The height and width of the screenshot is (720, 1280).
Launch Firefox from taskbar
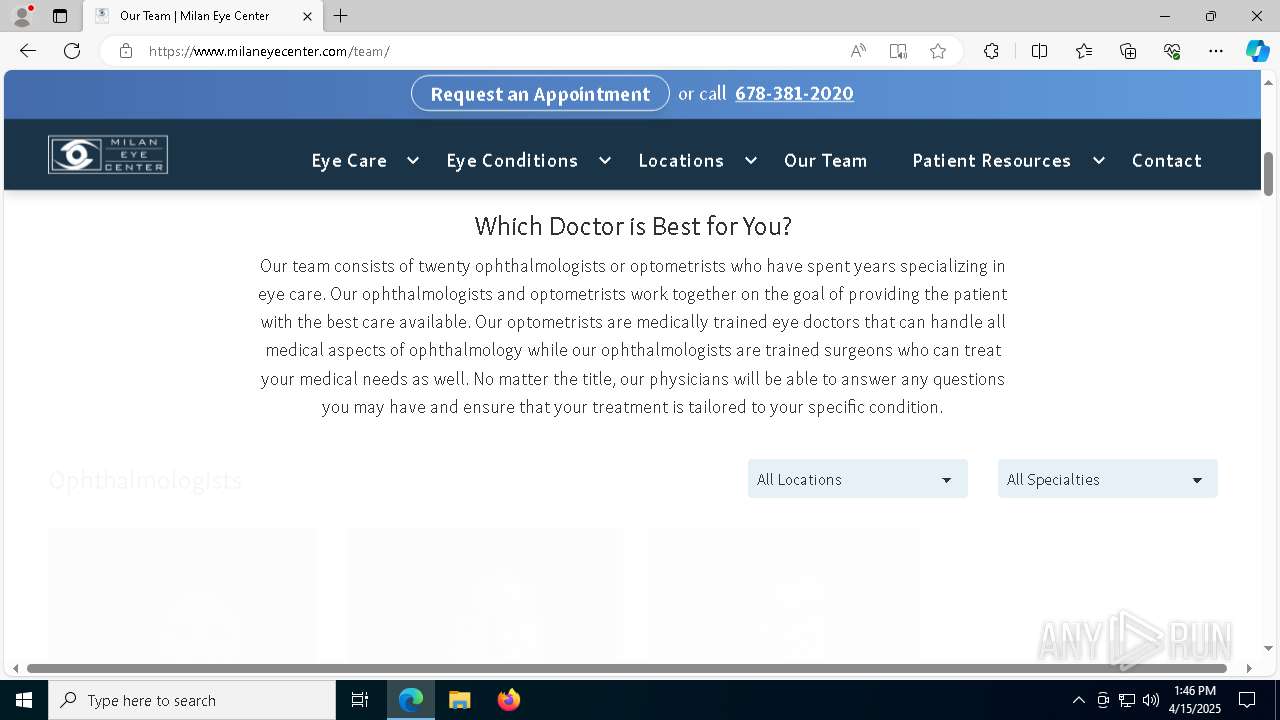[x=509, y=700]
